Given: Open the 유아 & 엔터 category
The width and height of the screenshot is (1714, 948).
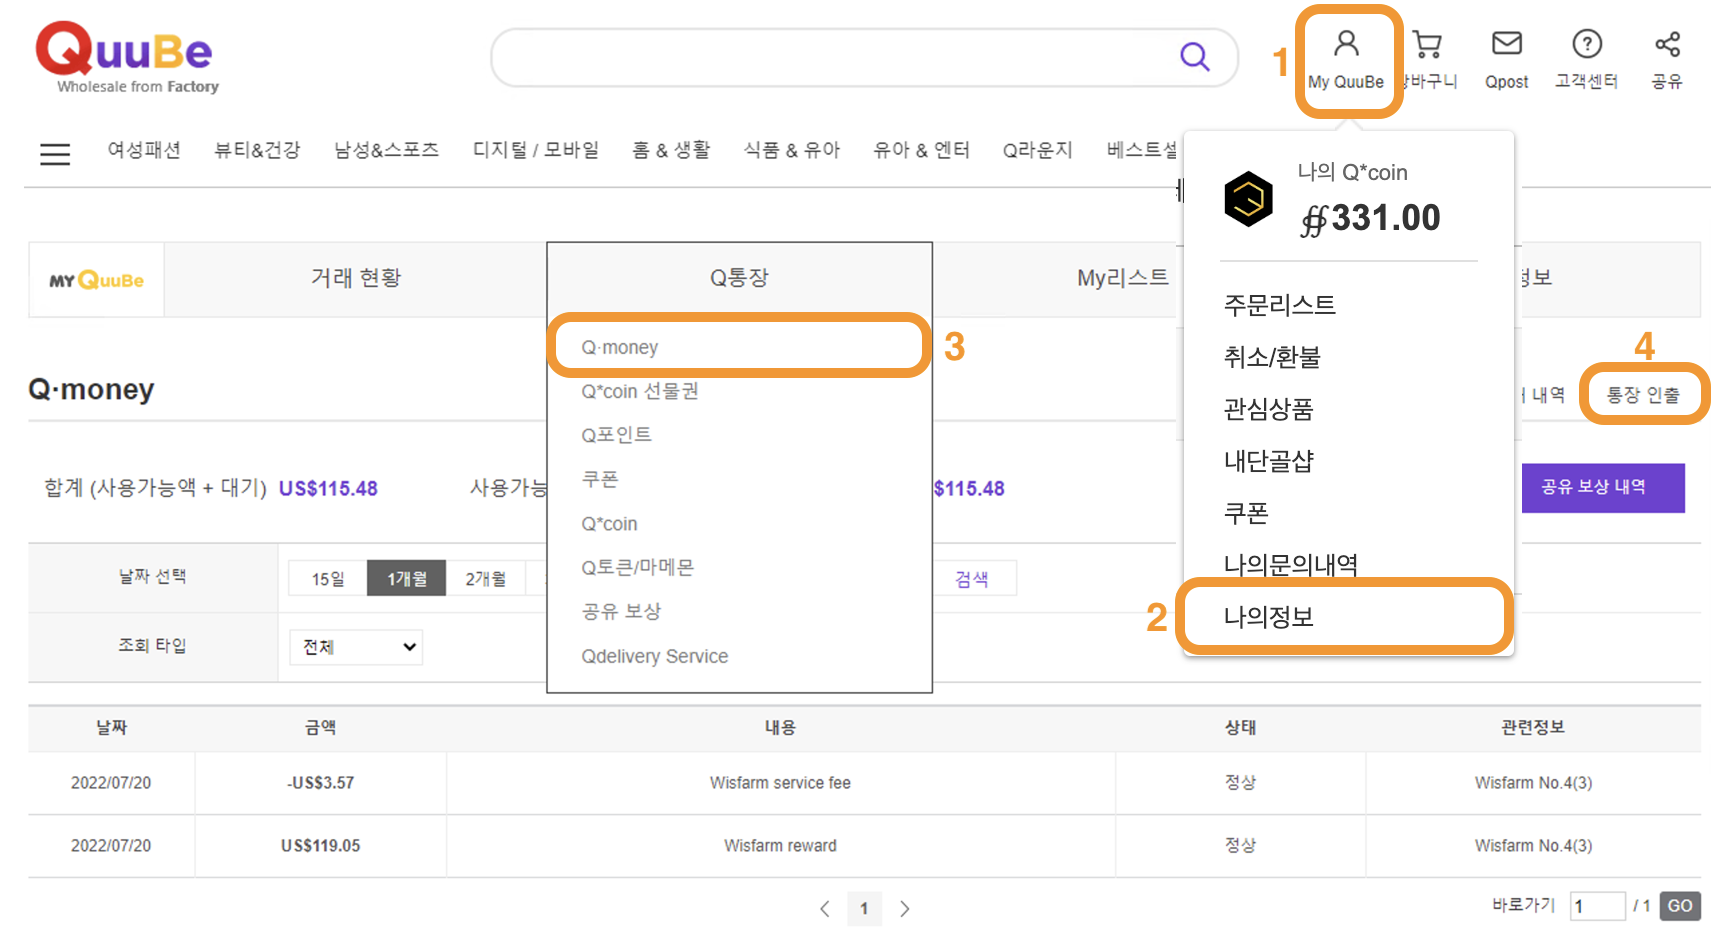Looking at the screenshot, I should 921,150.
